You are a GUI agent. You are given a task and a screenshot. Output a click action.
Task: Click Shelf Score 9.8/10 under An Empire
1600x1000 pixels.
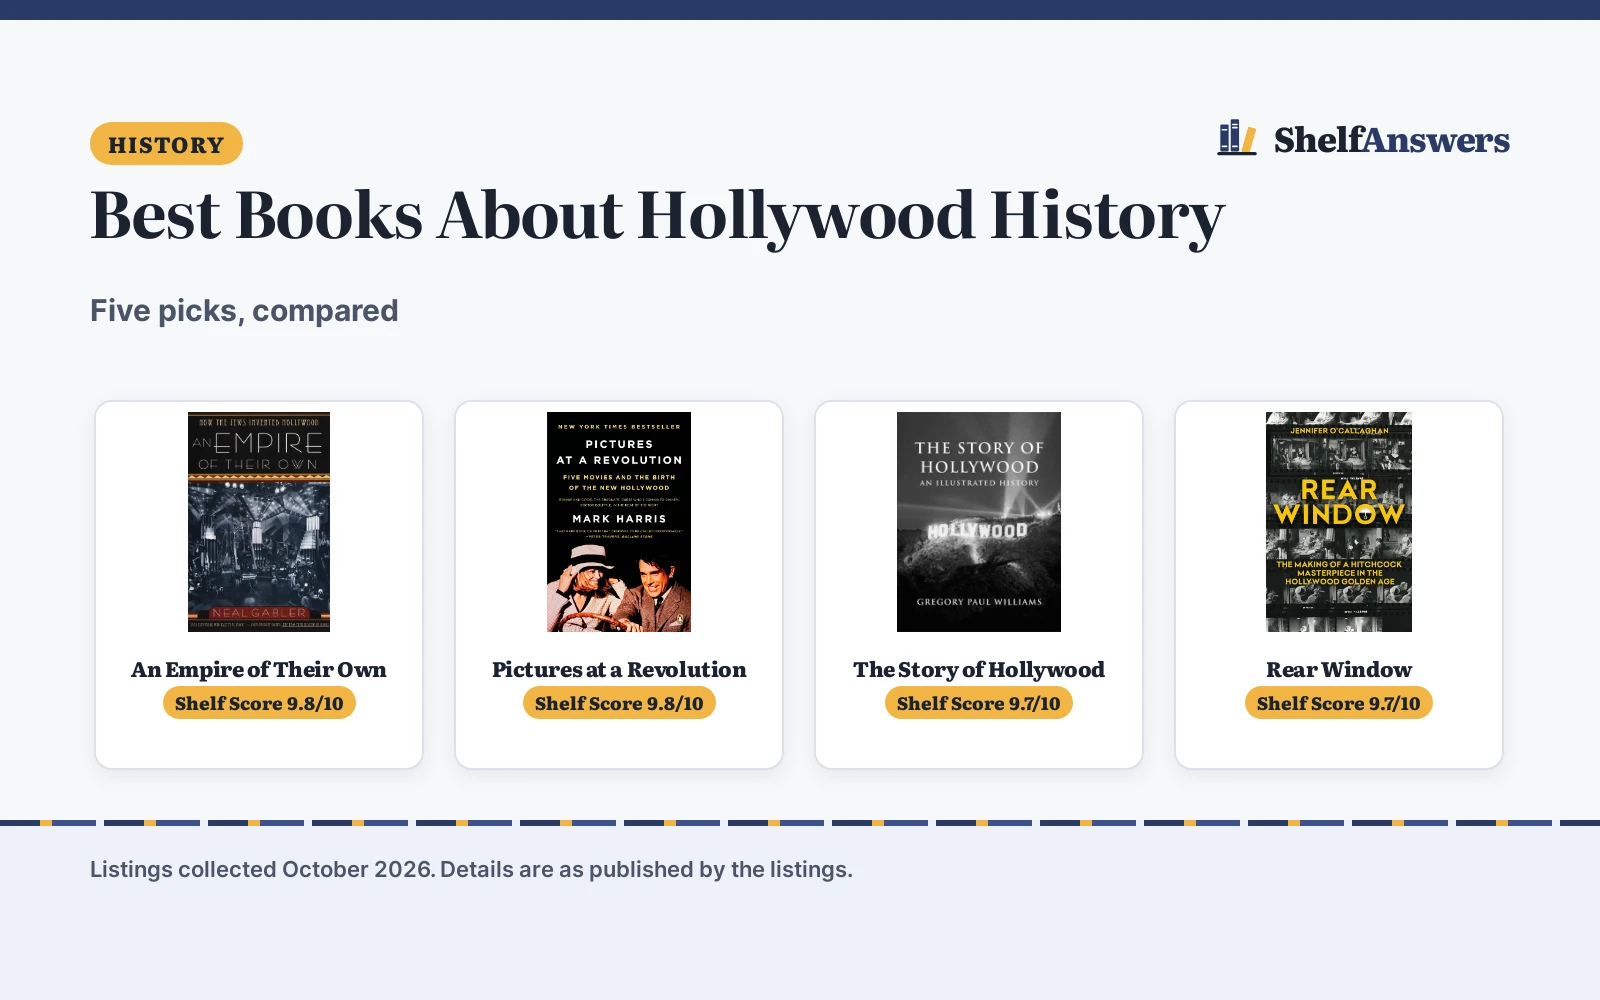pyautogui.click(x=259, y=703)
